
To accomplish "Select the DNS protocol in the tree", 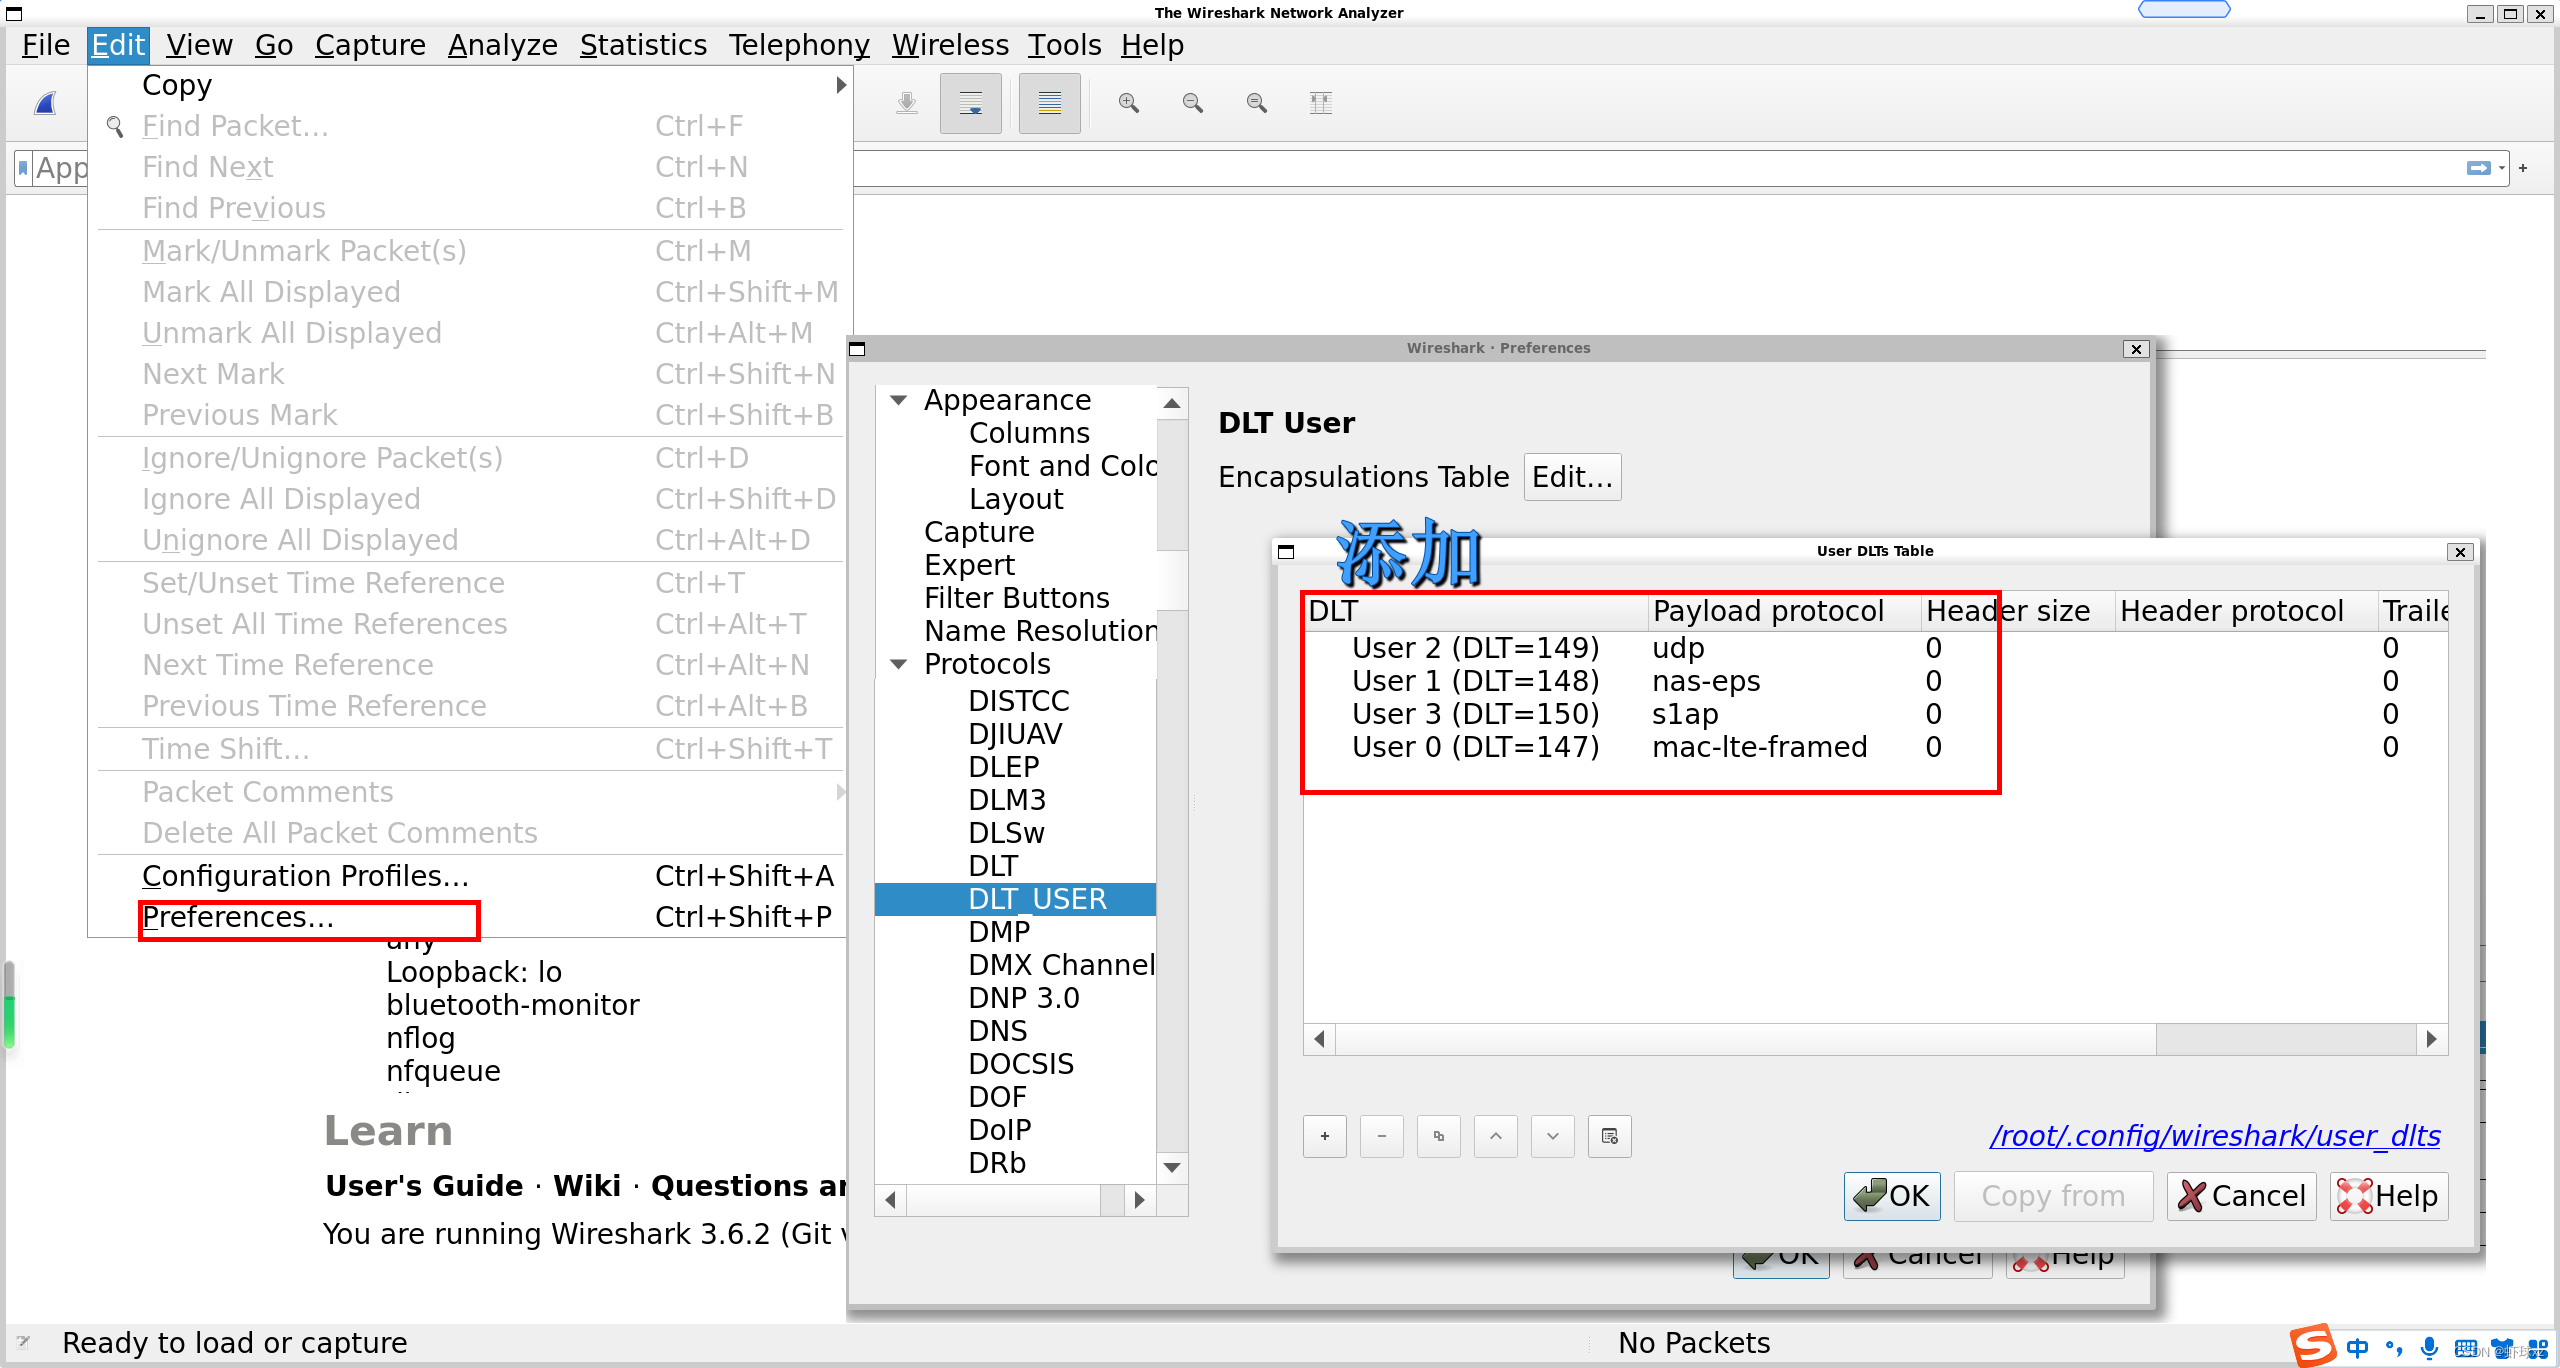I will click(x=998, y=1031).
